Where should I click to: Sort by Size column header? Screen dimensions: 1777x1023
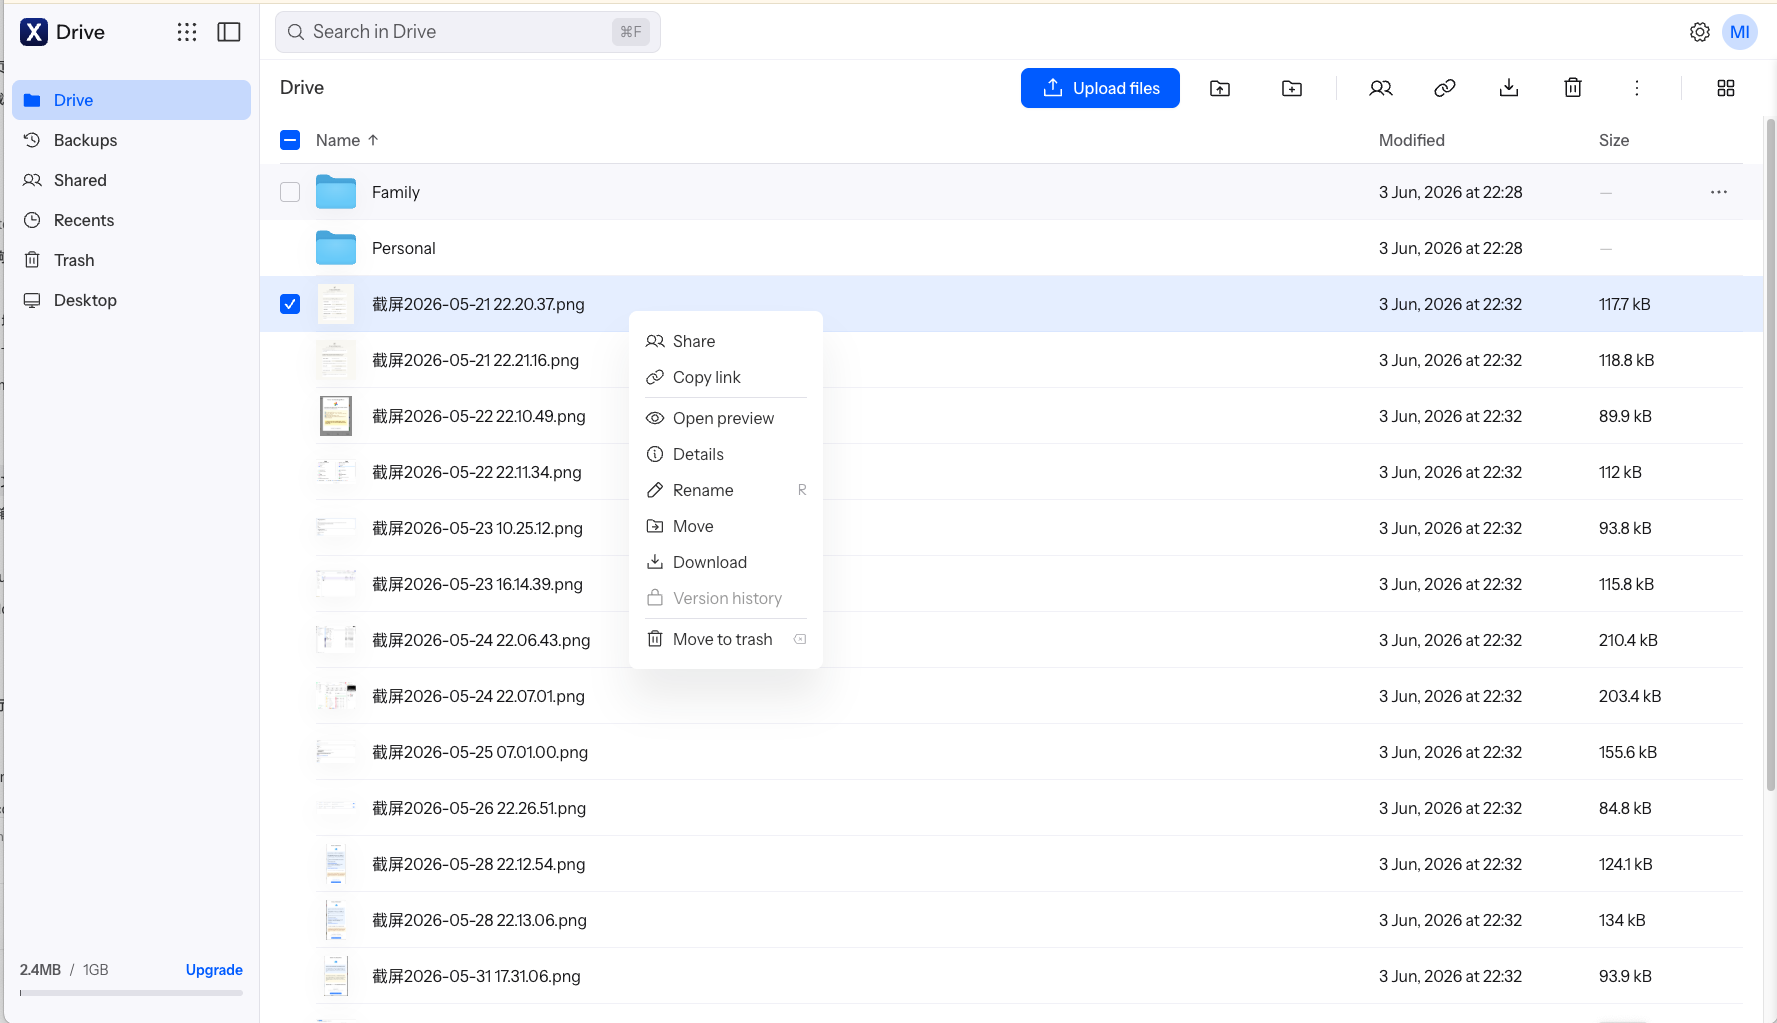coord(1614,140)
